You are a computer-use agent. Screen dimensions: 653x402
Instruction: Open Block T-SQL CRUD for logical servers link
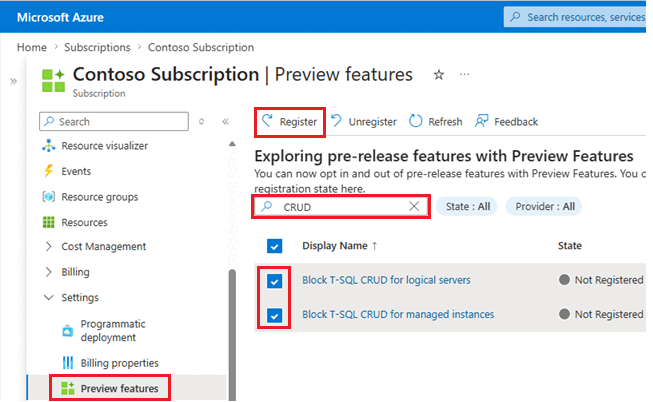[x=386, y=280]
